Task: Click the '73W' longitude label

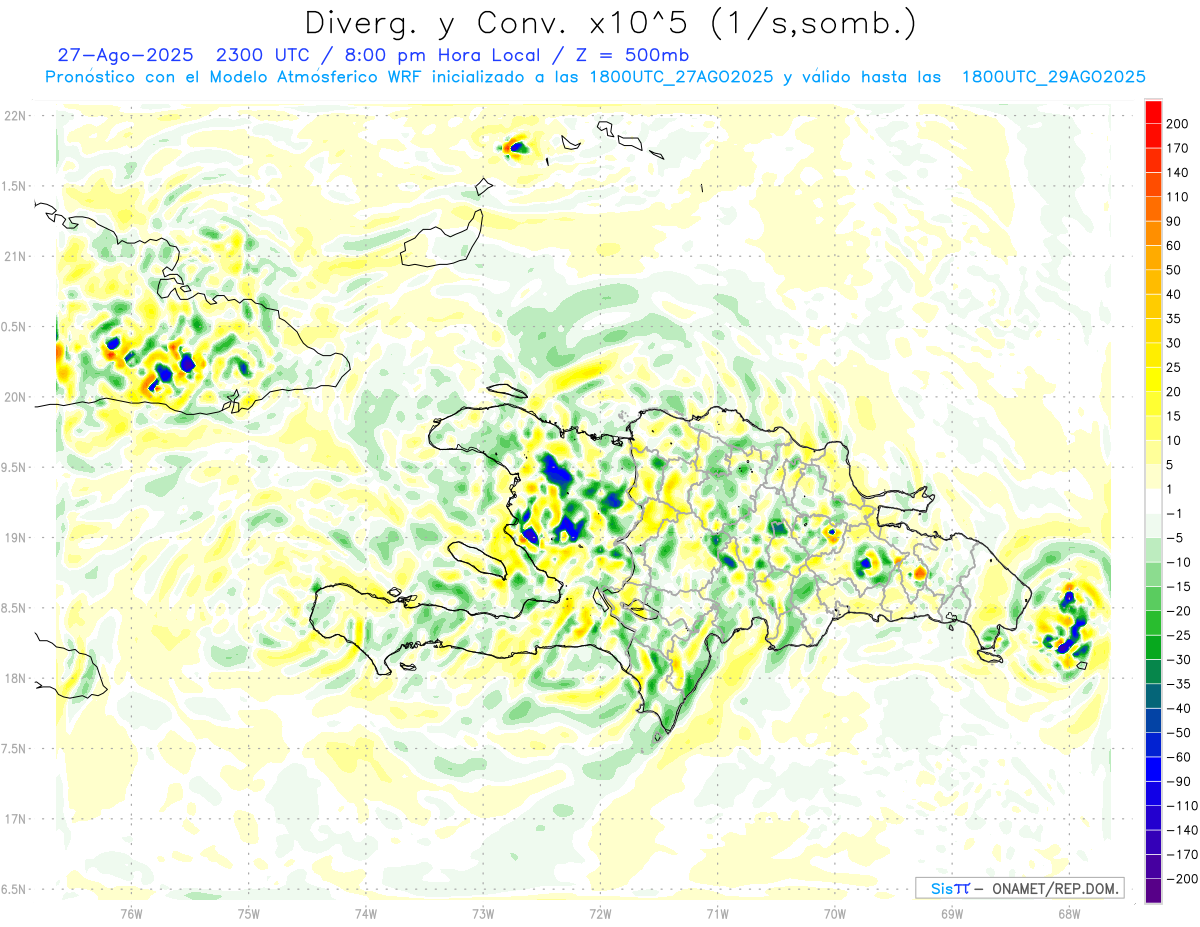Action: click(x=483, y=913)
